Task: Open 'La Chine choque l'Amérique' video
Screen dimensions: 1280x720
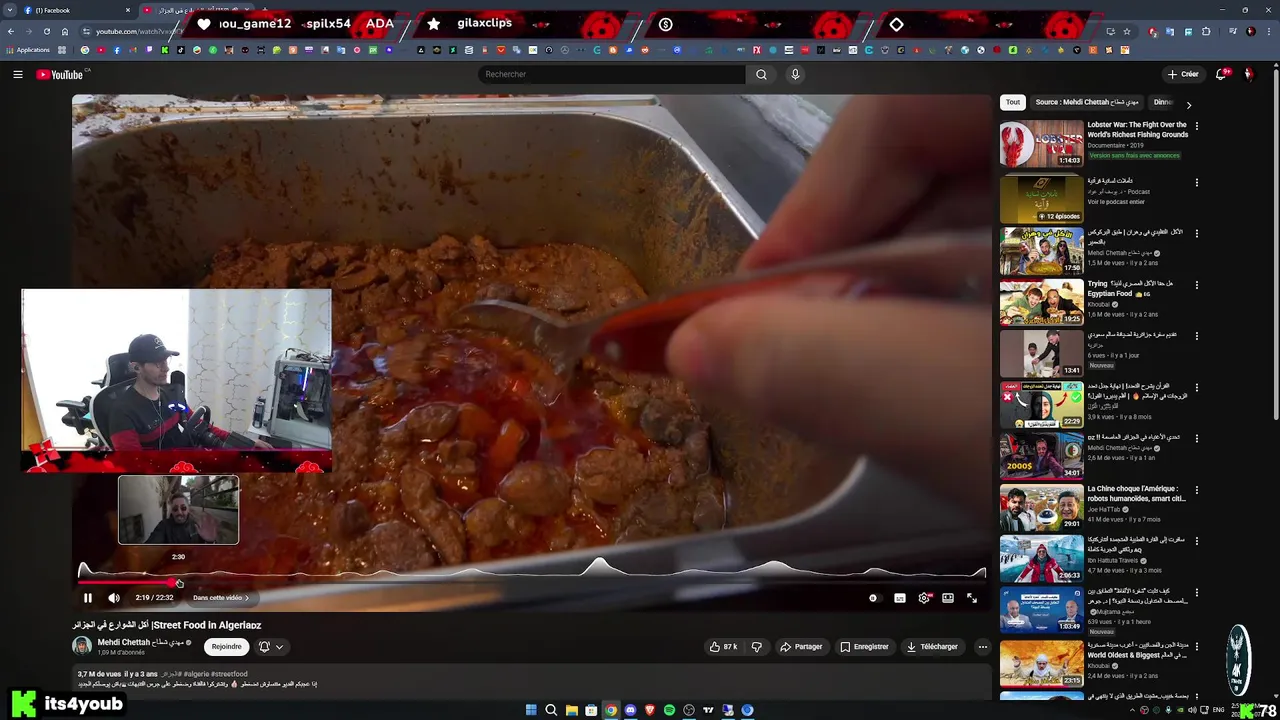Action: coord(1137,494)
